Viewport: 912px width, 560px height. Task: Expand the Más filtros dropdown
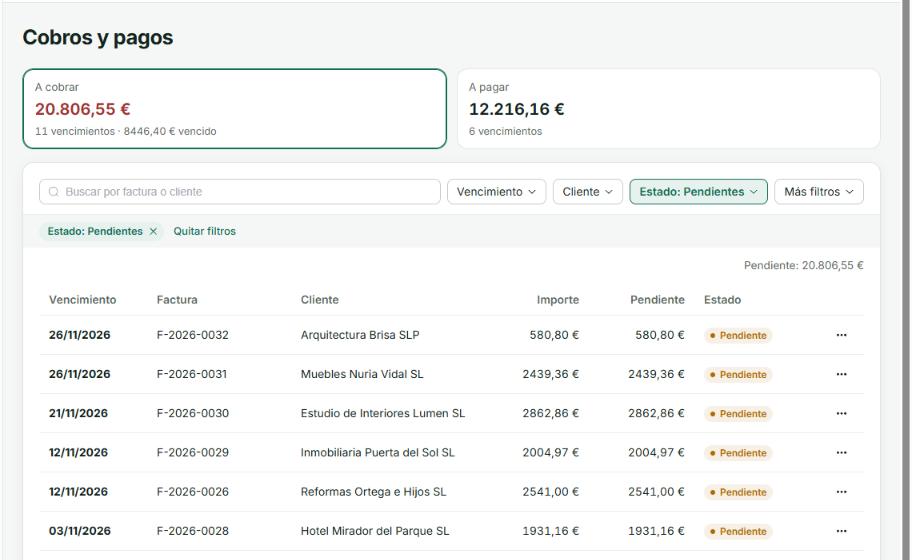point(818,192)
